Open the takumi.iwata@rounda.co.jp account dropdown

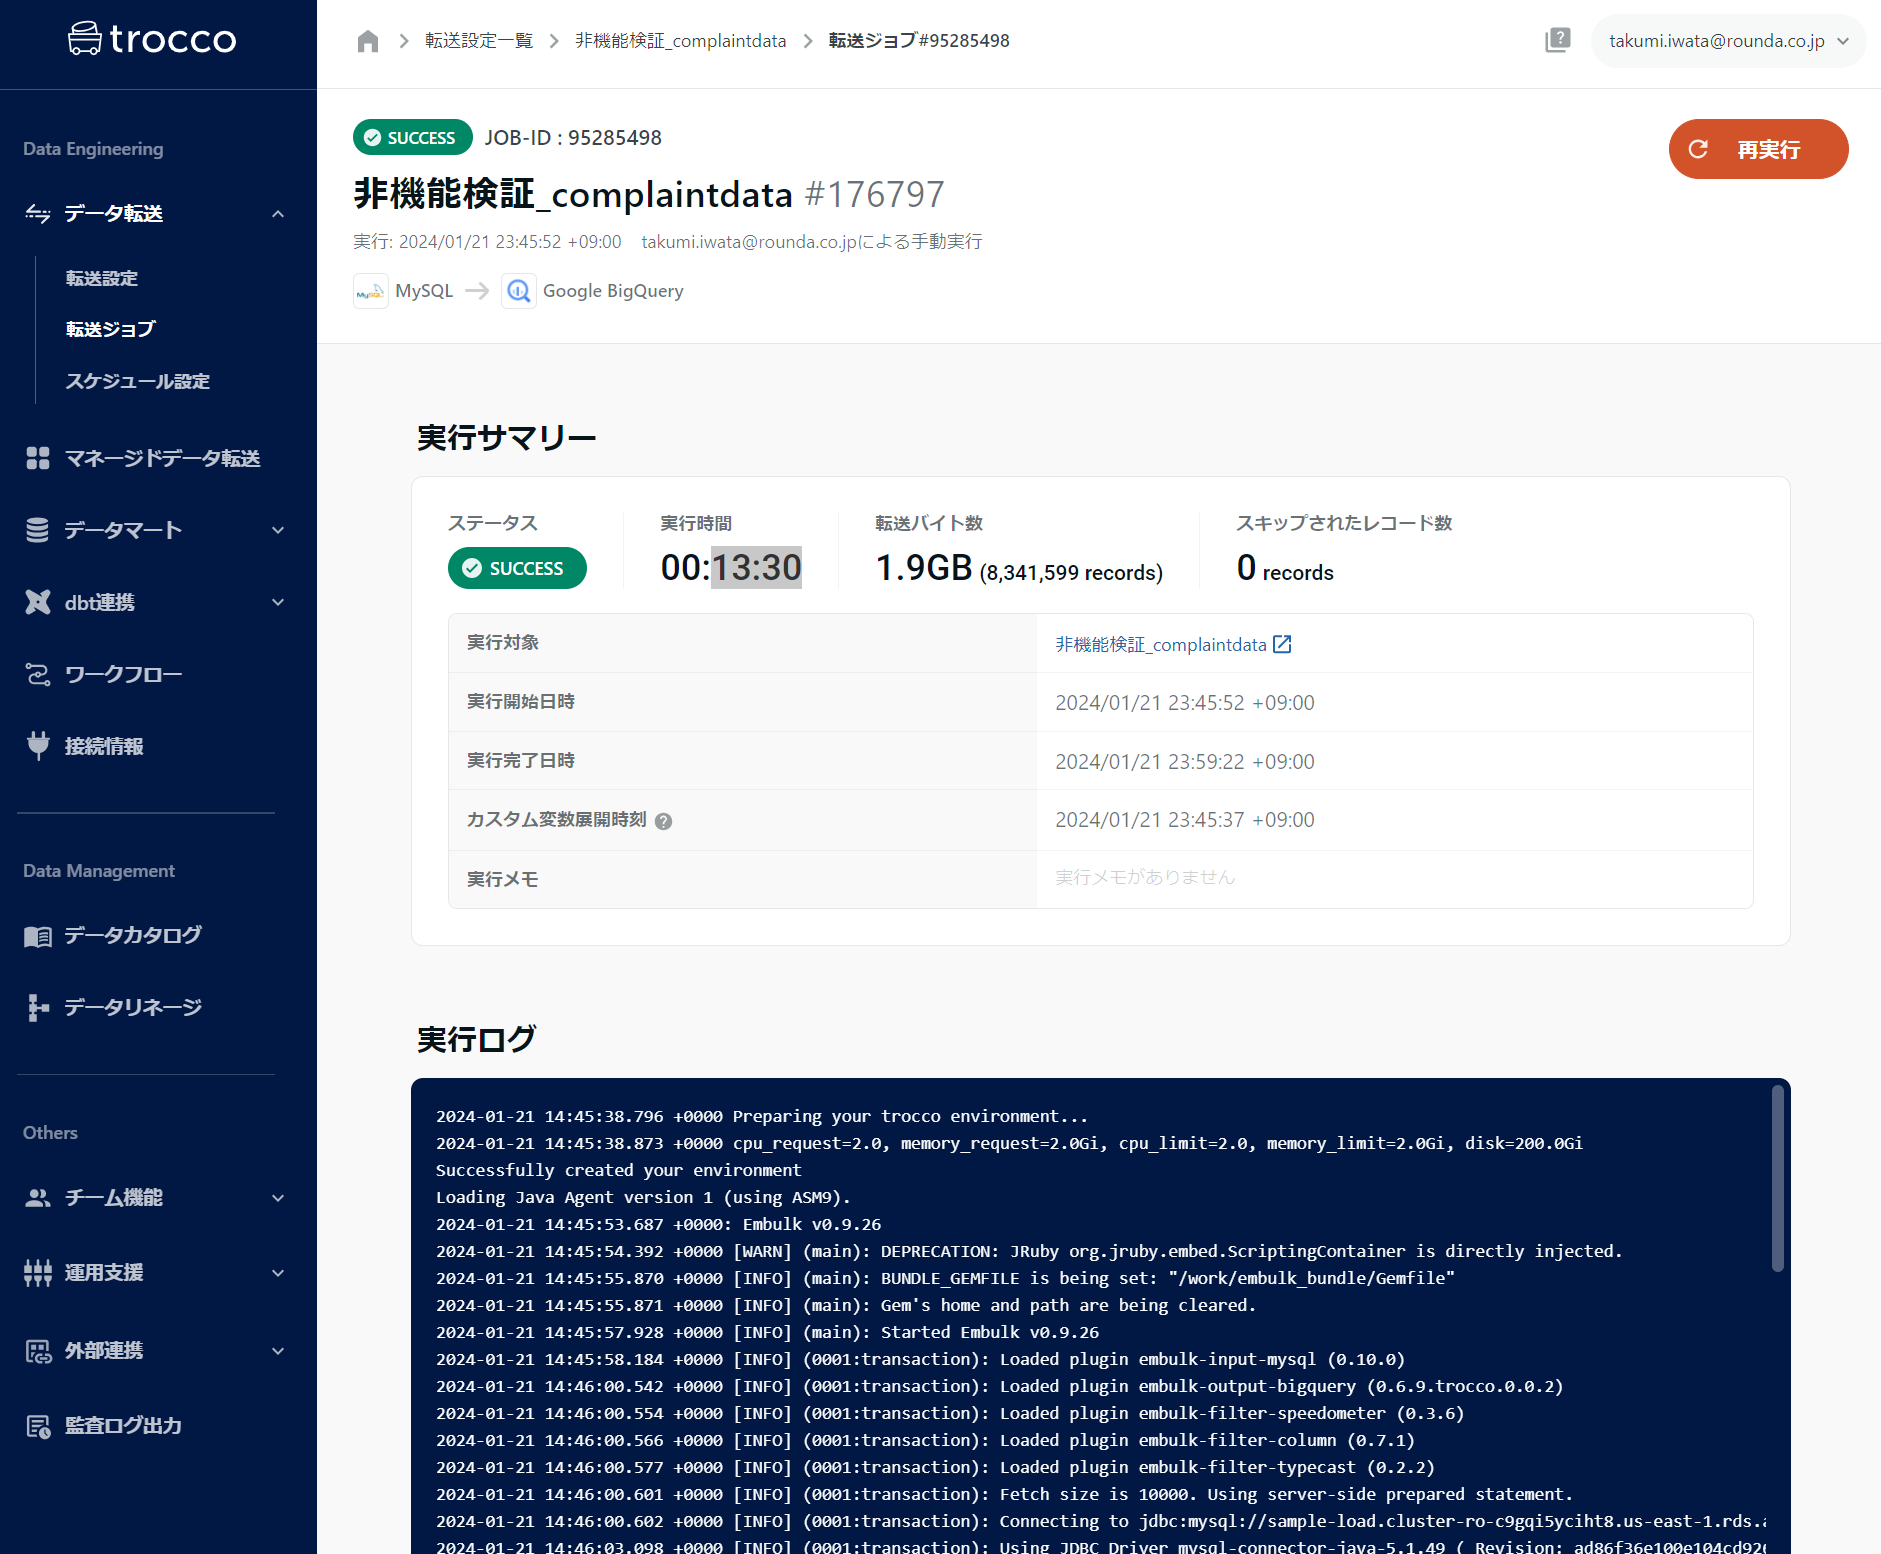coord(1728,41)
